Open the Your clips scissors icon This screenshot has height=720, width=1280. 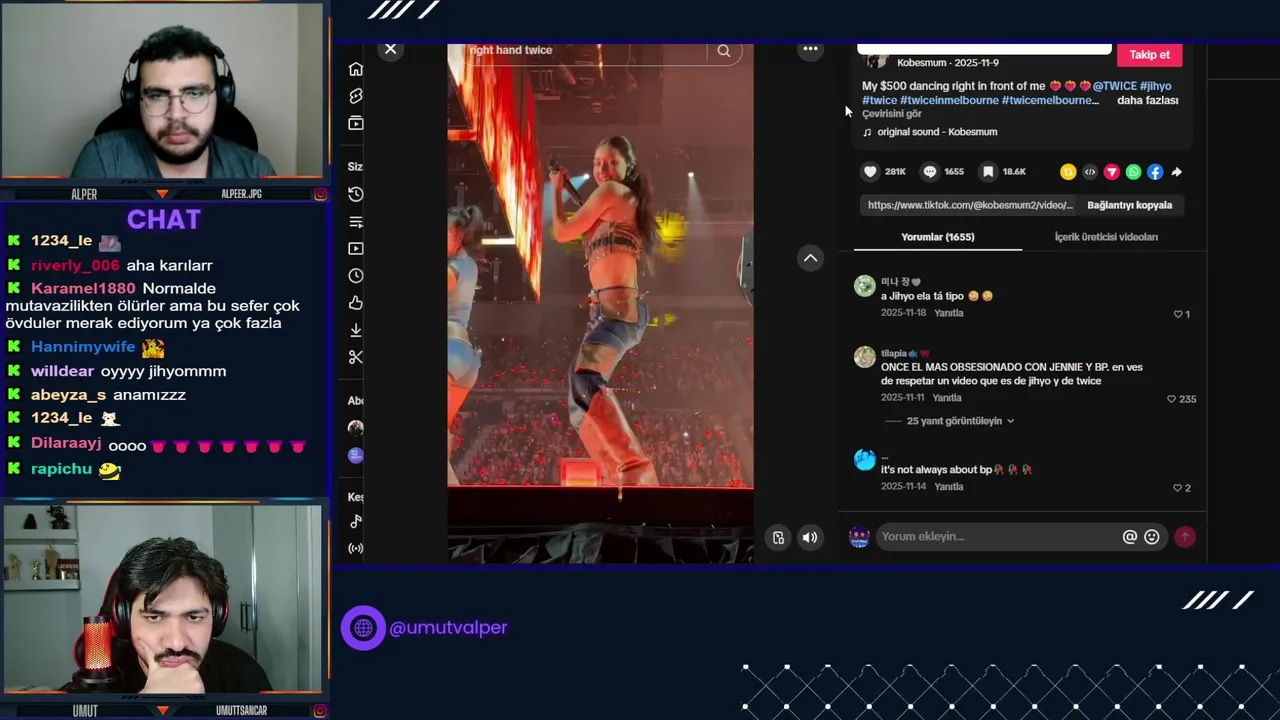coord(356,357)
